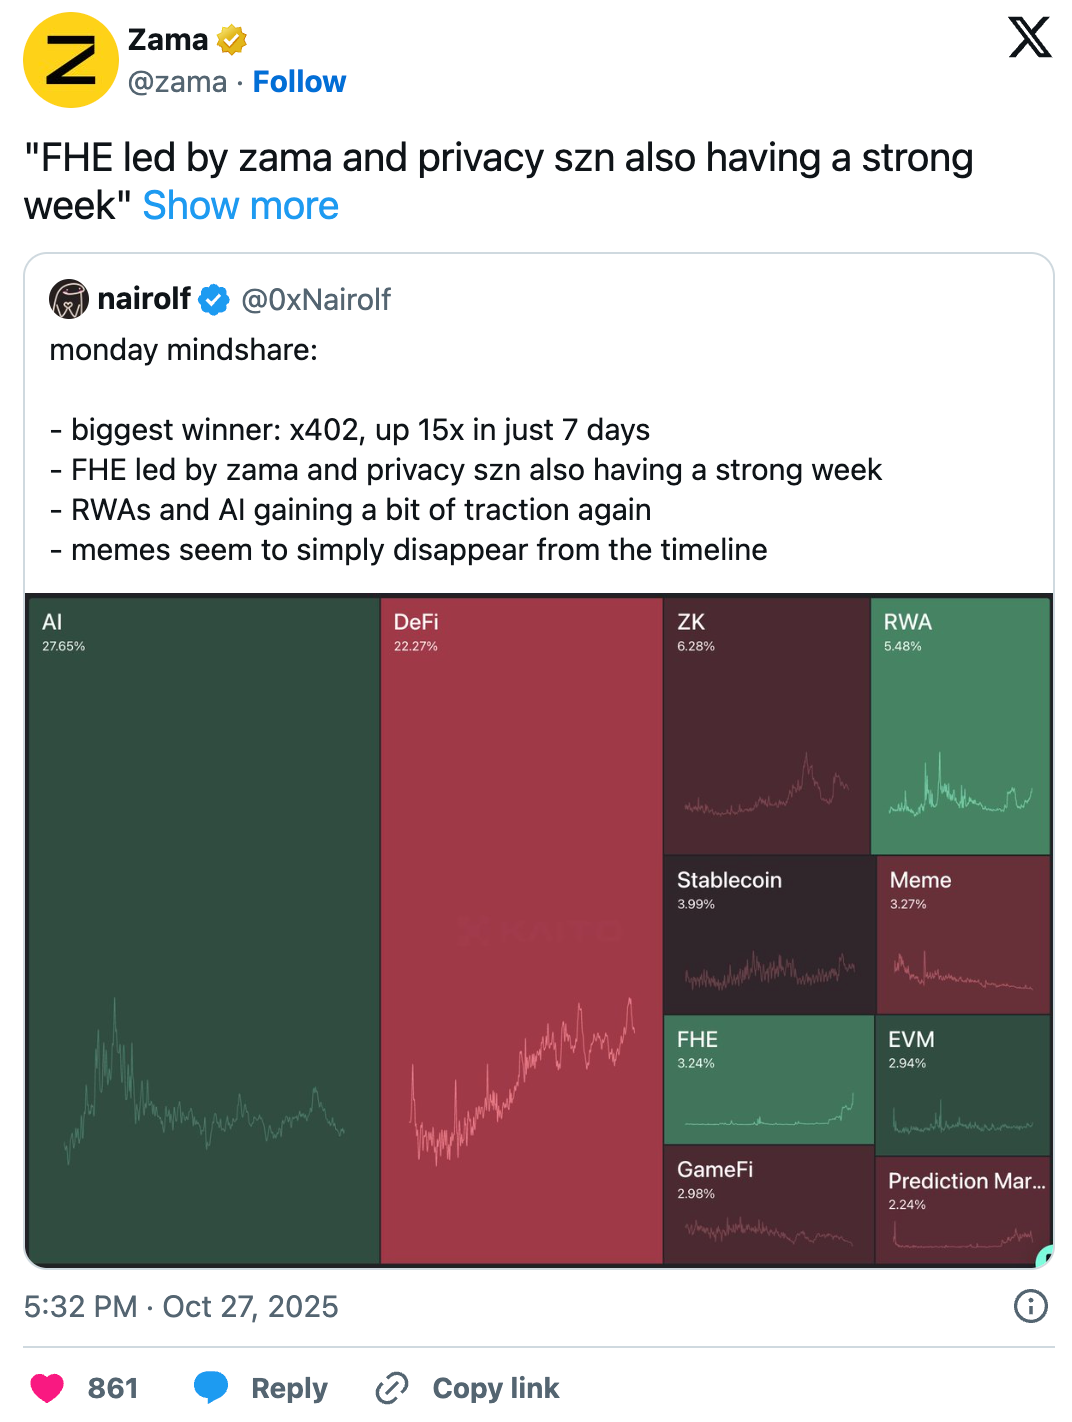Open the @0xNairolf handle link
This screenshot has width=1072, height=1422.
pyautogui.click(x=316, y=299)
